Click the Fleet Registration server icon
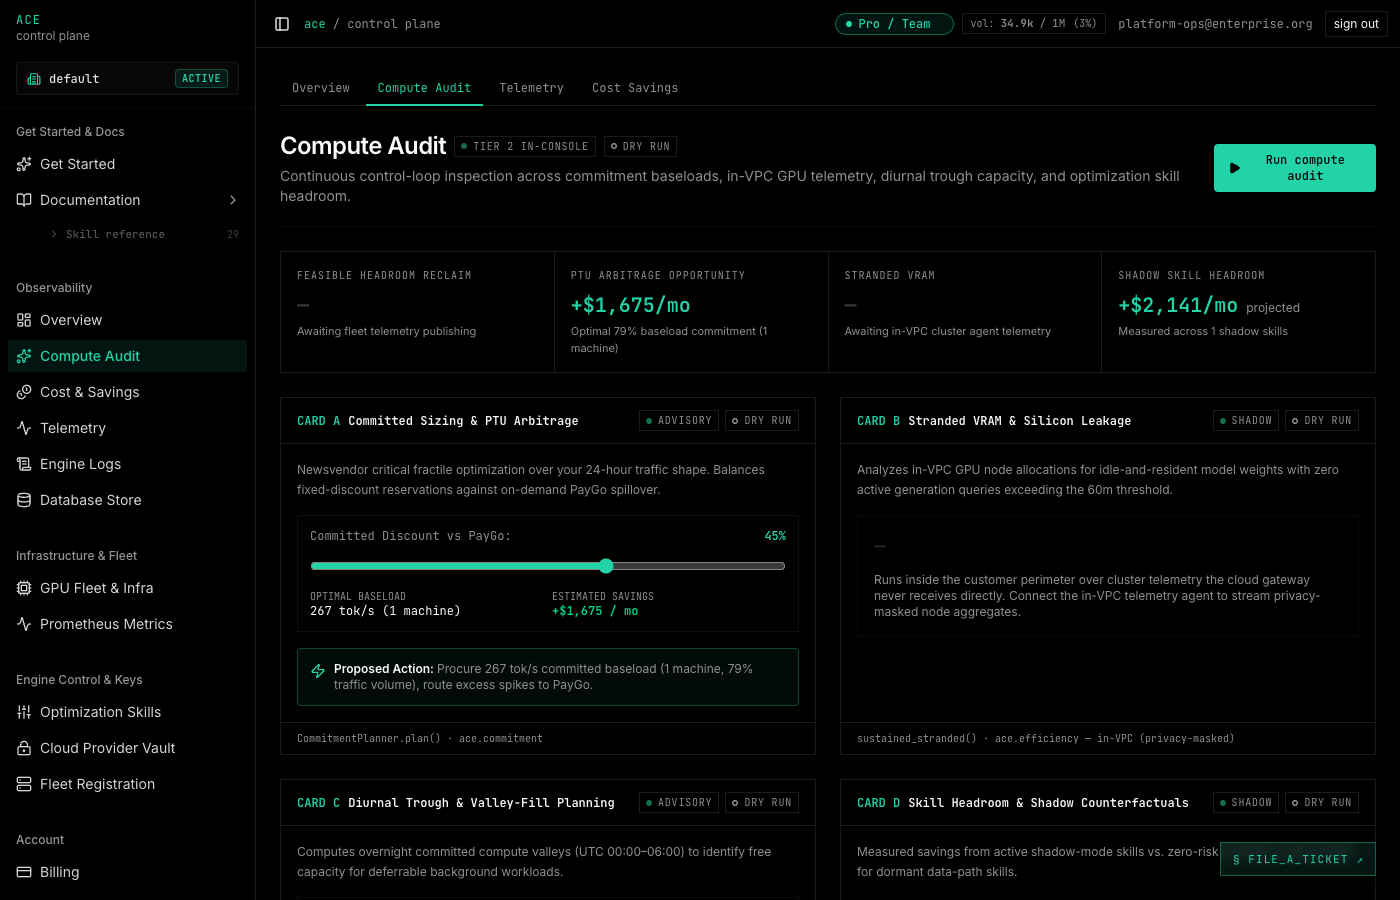This screenshot has width=1400, height=900. (24, 784)
